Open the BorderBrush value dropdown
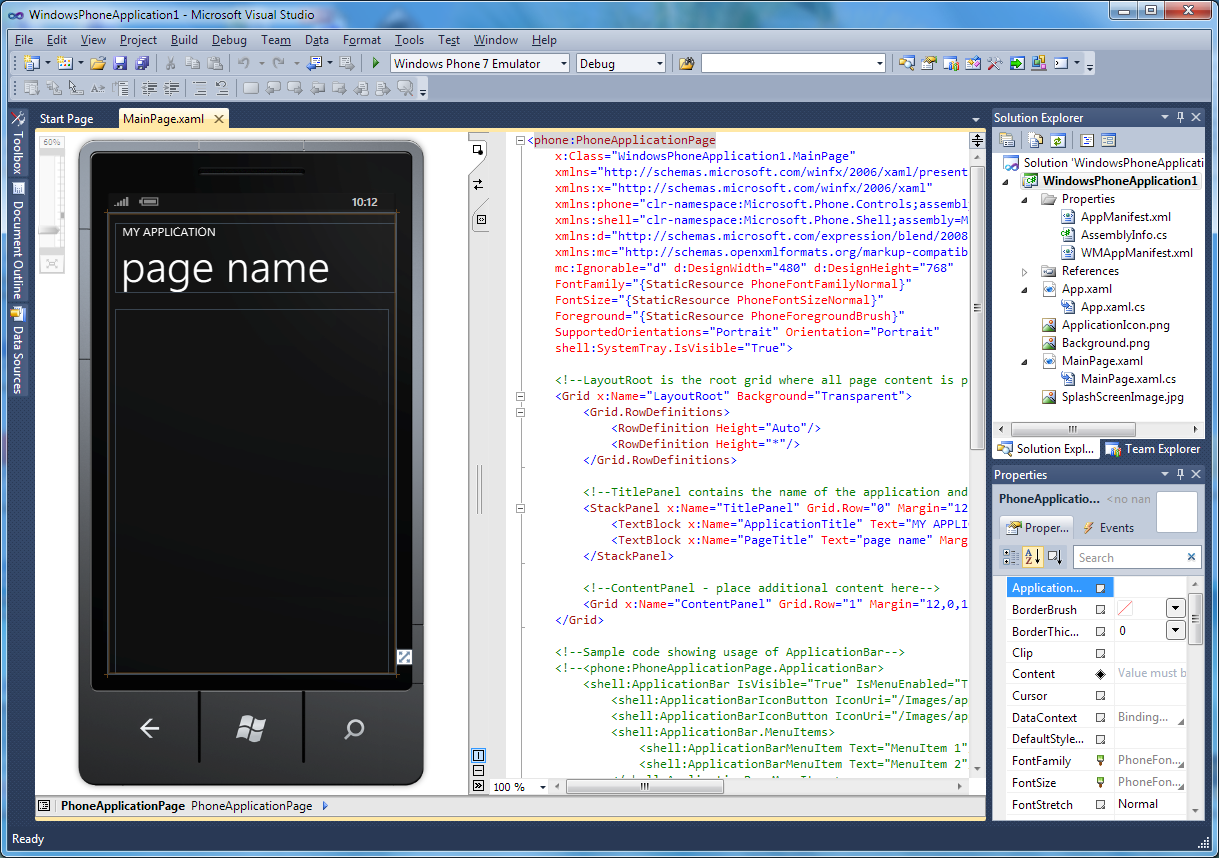This screenshot has height=858, width=1219. pos(1175,608)
